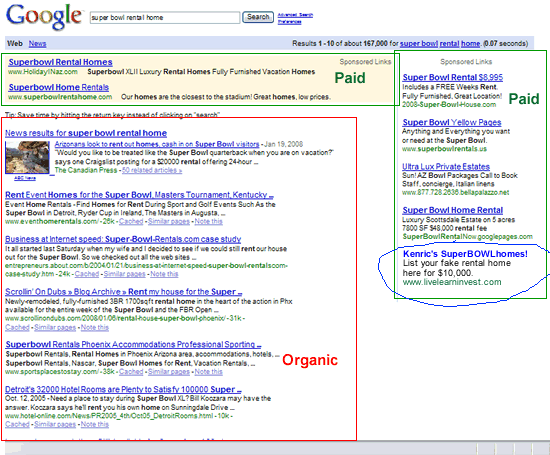Click Note this for hotel-online.com result
550x455 pixels.
point(95,424)
